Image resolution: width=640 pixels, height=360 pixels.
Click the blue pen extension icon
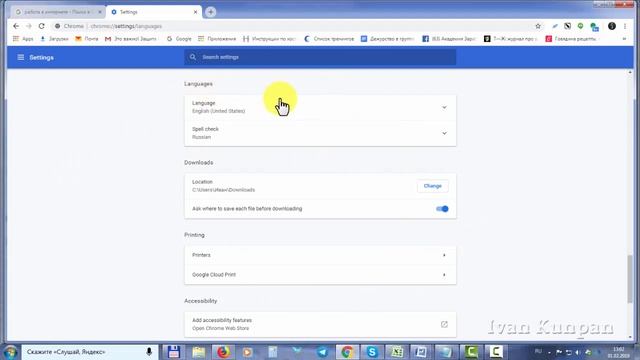555,26
